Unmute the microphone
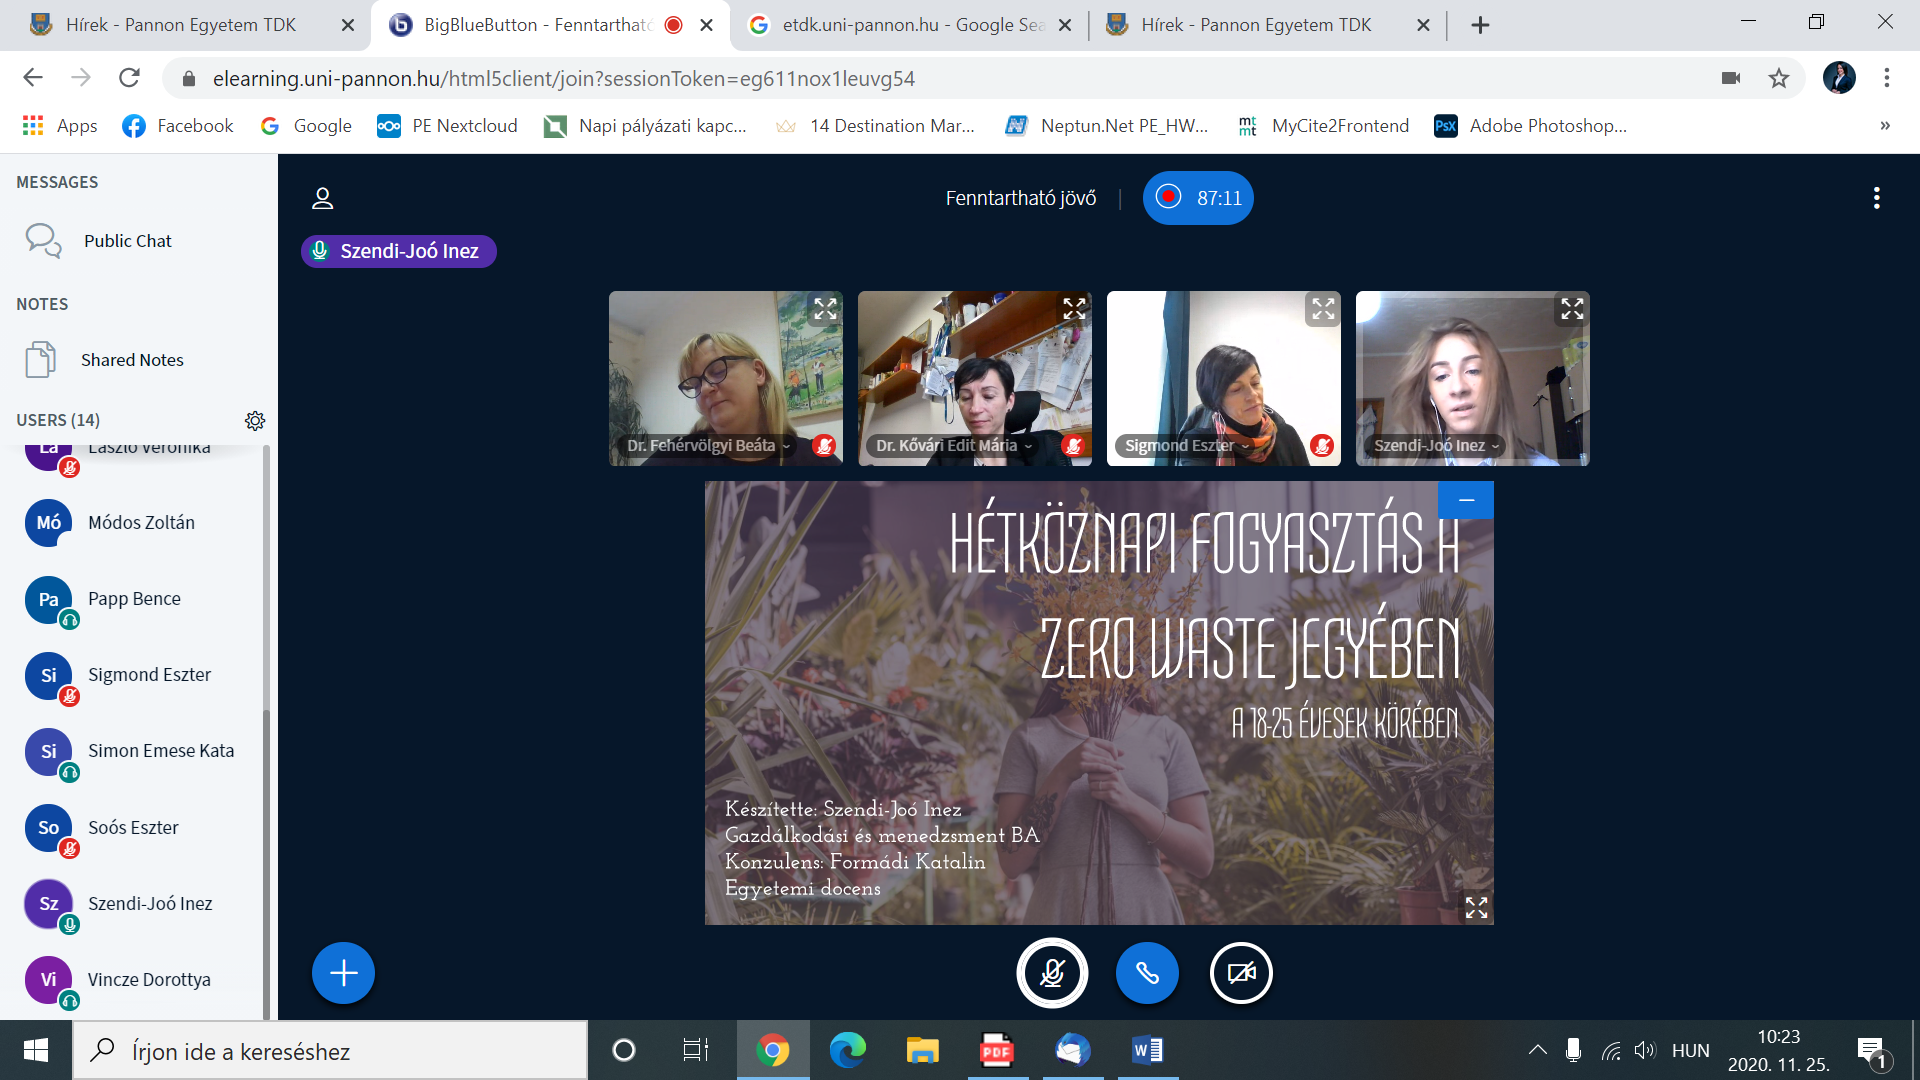 1052,973
